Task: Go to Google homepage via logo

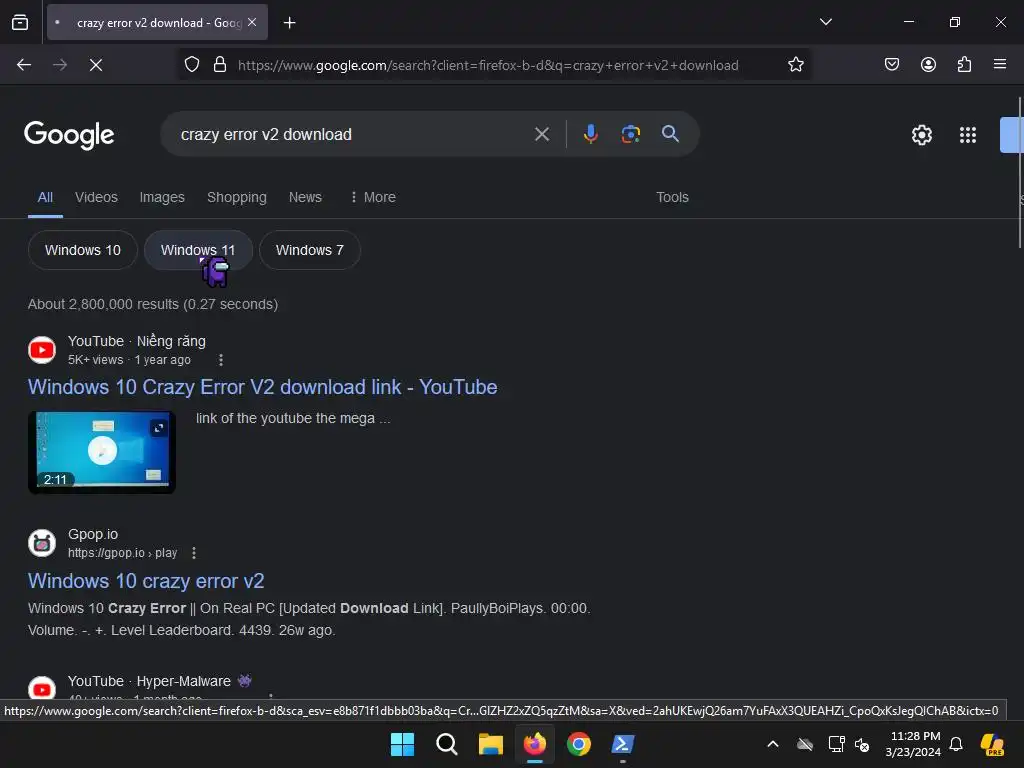Action: click(69, 135)
